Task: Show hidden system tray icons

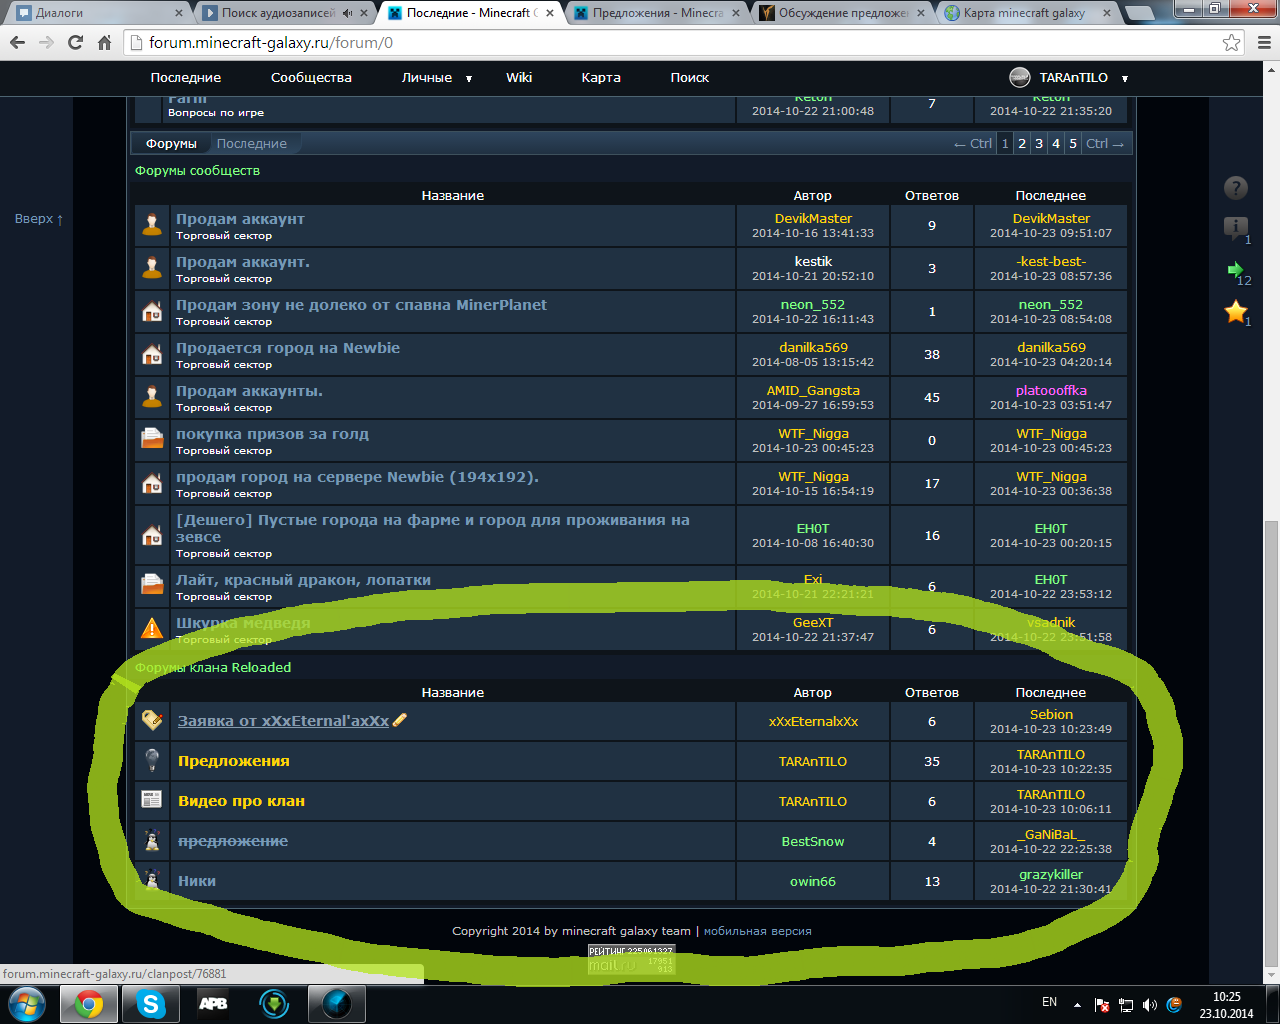Action: (x=1077, y=1004)
